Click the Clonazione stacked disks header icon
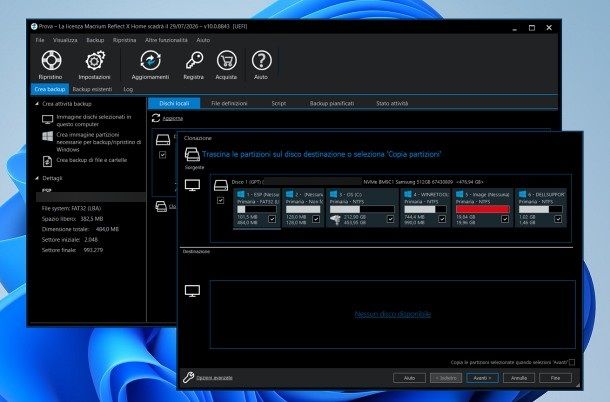 (192, 155)
